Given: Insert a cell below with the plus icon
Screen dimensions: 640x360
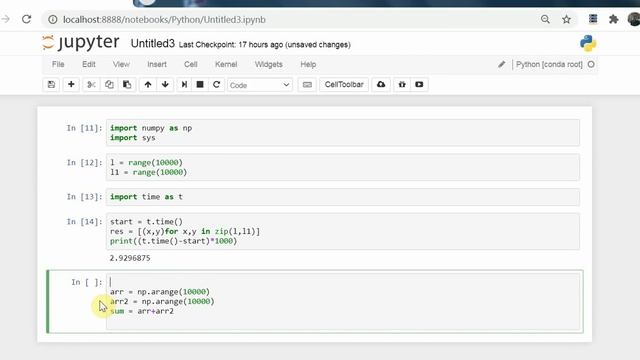Looking at the screenshot, I should pyautogui.click(x=71, y=84).
